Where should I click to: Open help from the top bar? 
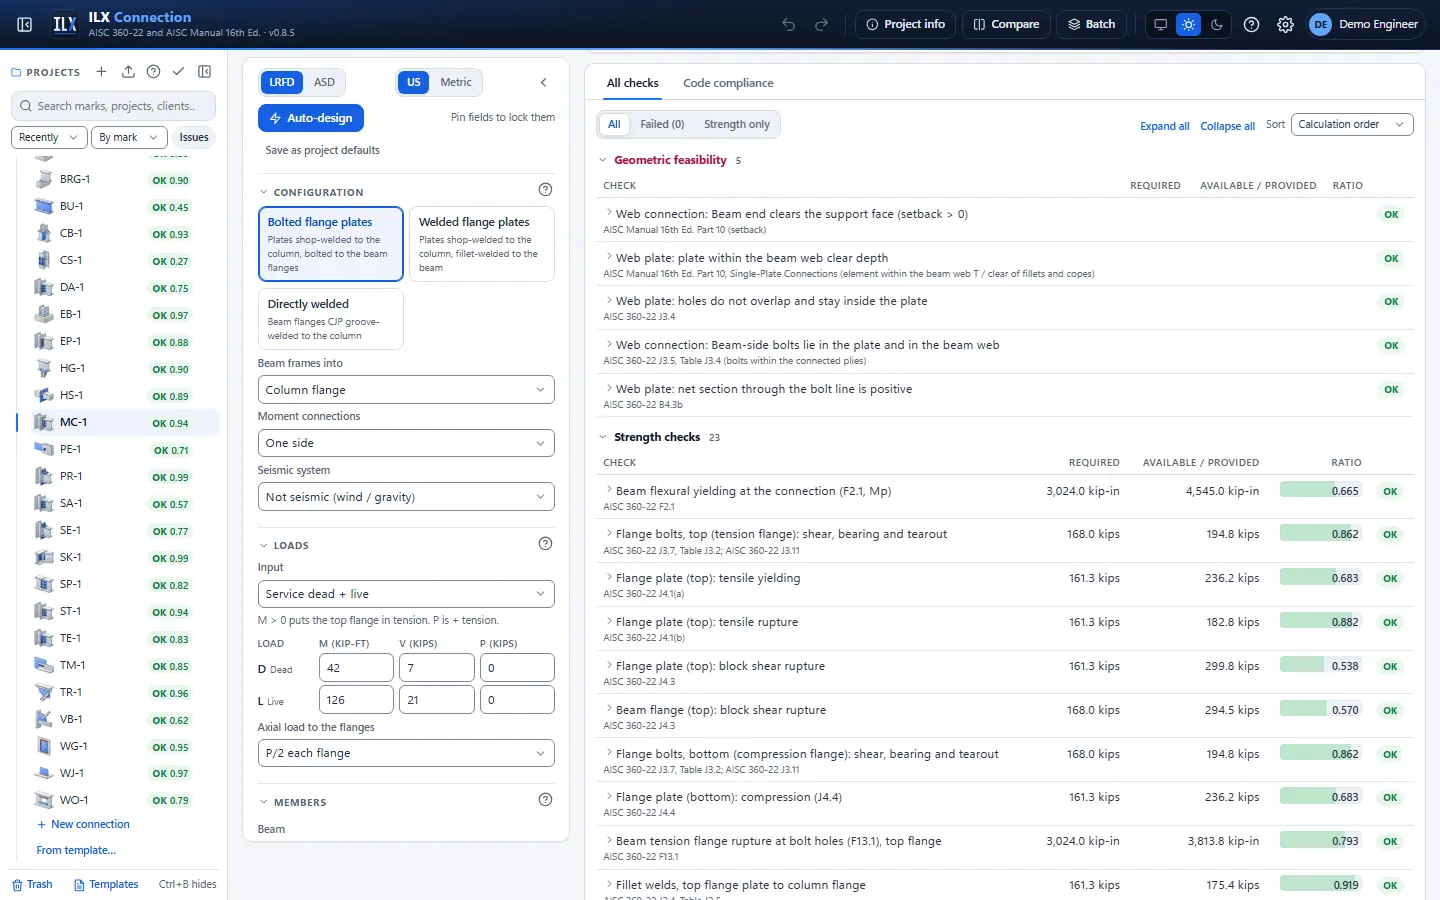click(1251, 24)
